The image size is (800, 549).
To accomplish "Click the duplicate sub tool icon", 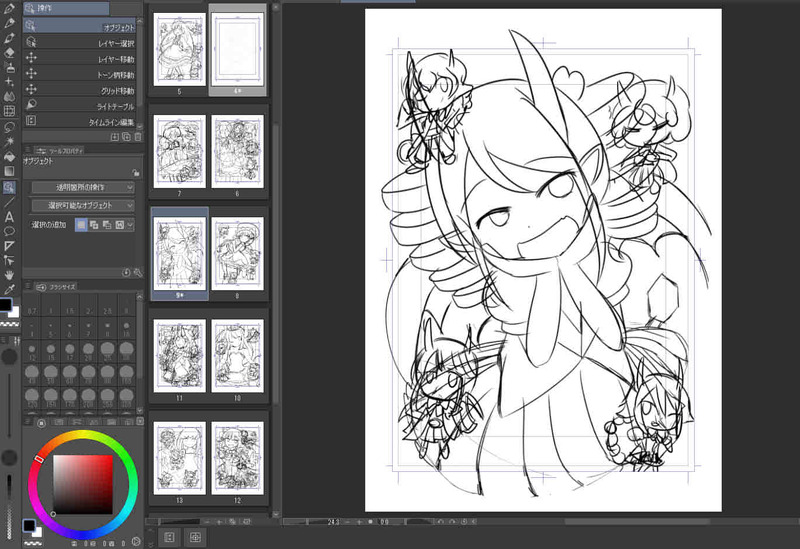I will click(x=126, y=137).
